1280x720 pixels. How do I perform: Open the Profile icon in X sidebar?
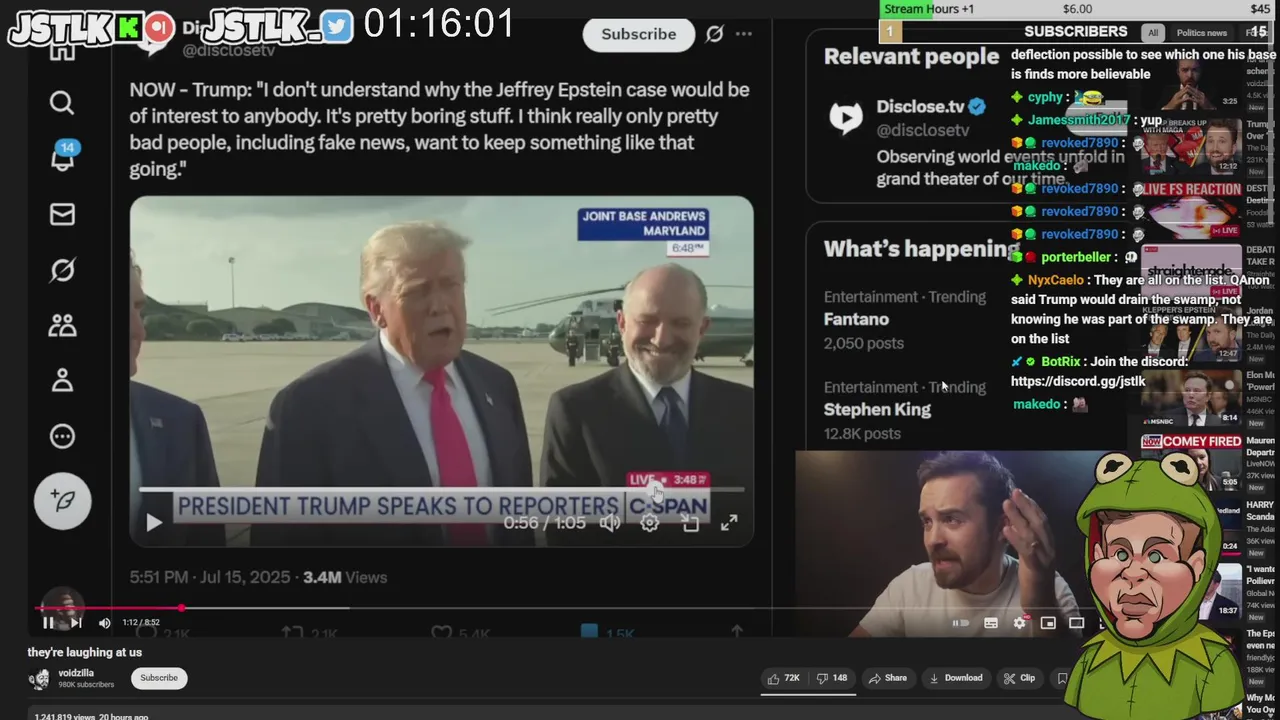(x=62, y=380)
